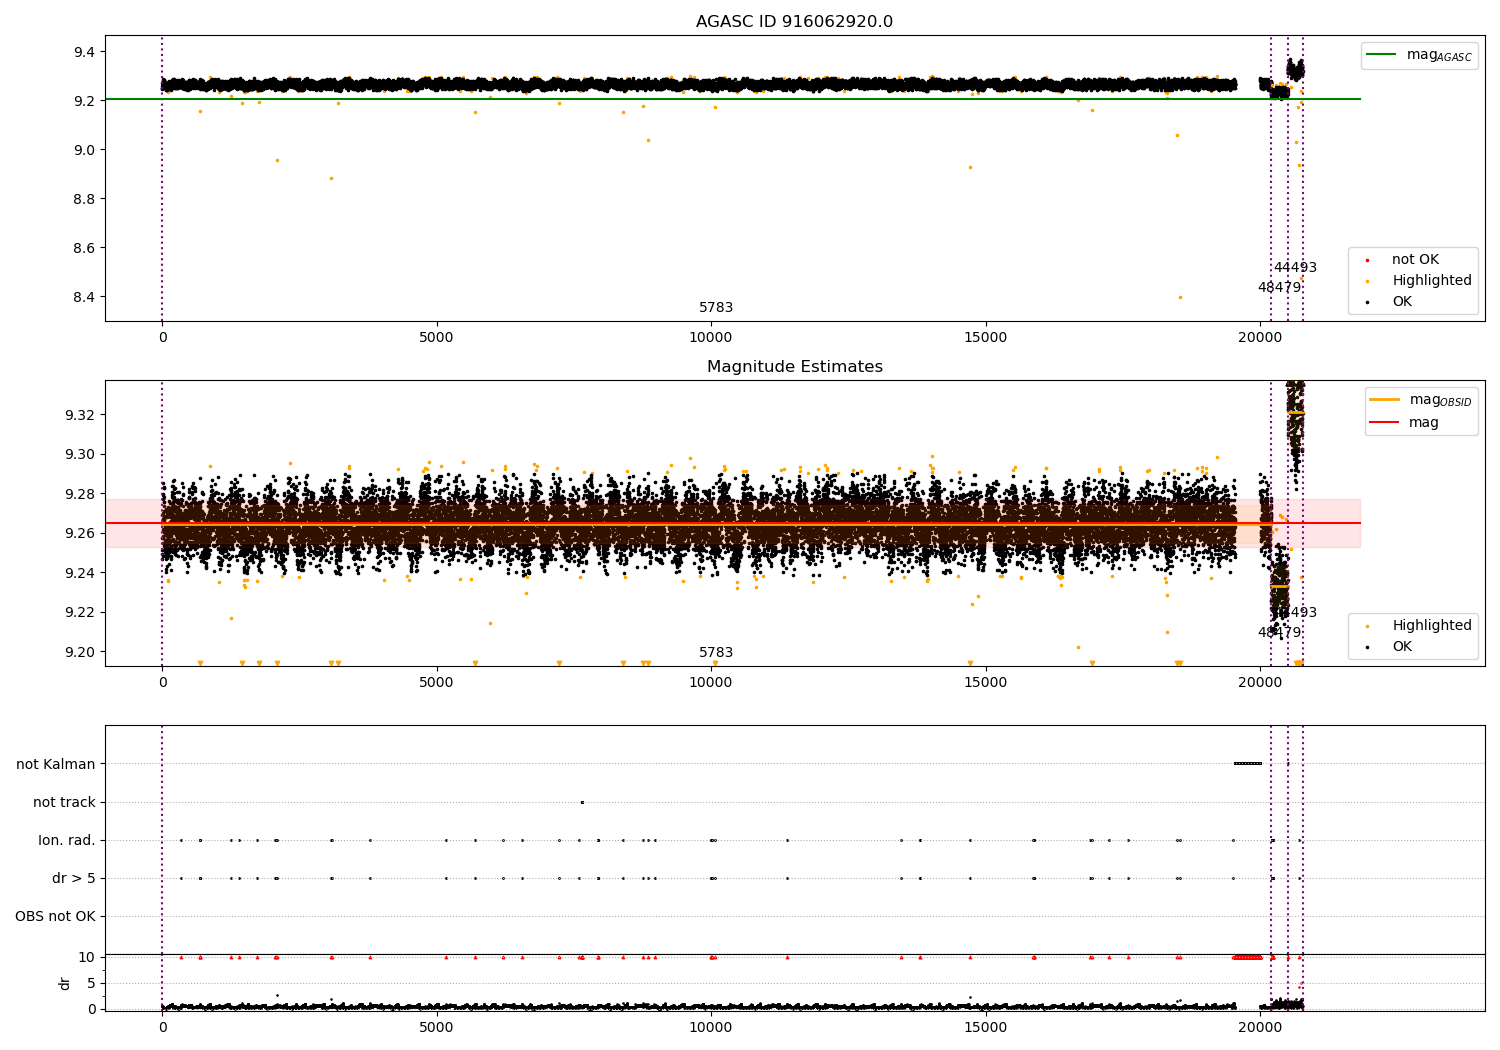Click x-axis tick '20000' under top plot

point(1260,337)
